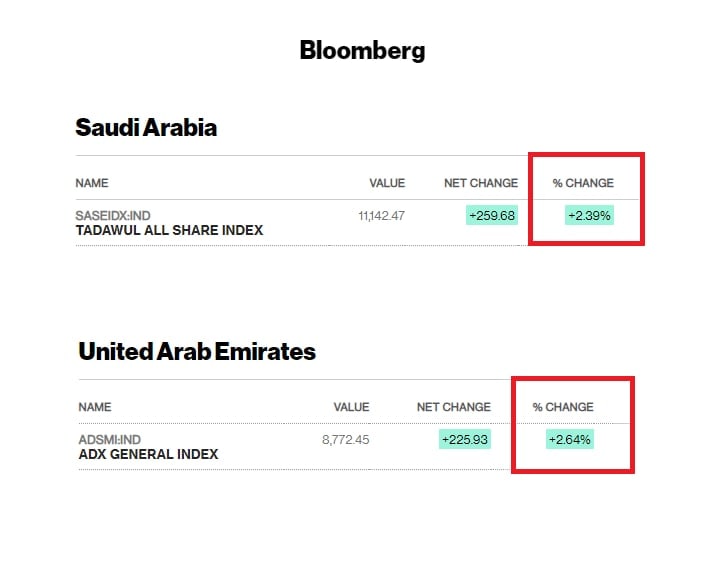
Task: Sort UAE table by % CHANGE header
Action: pyautogui.click(x=563, y=407)
